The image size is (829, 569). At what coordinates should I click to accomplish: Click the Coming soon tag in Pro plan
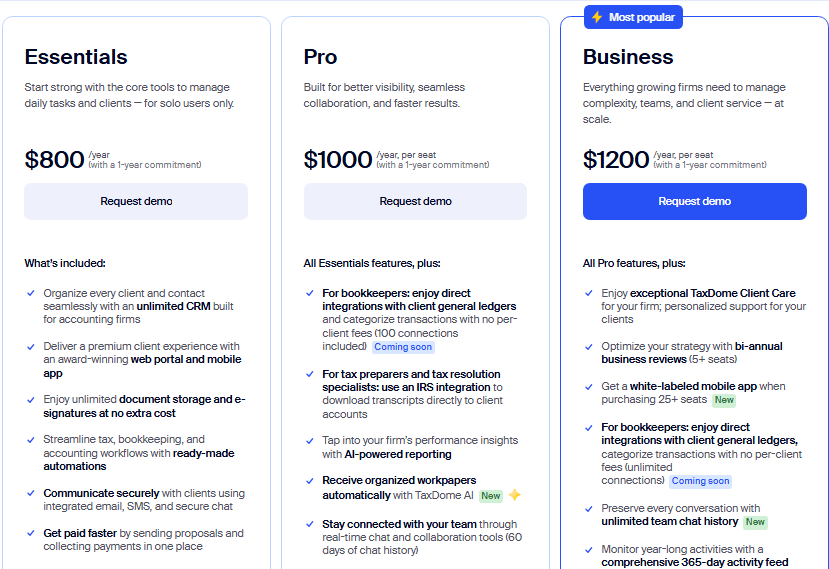(403, 348)
